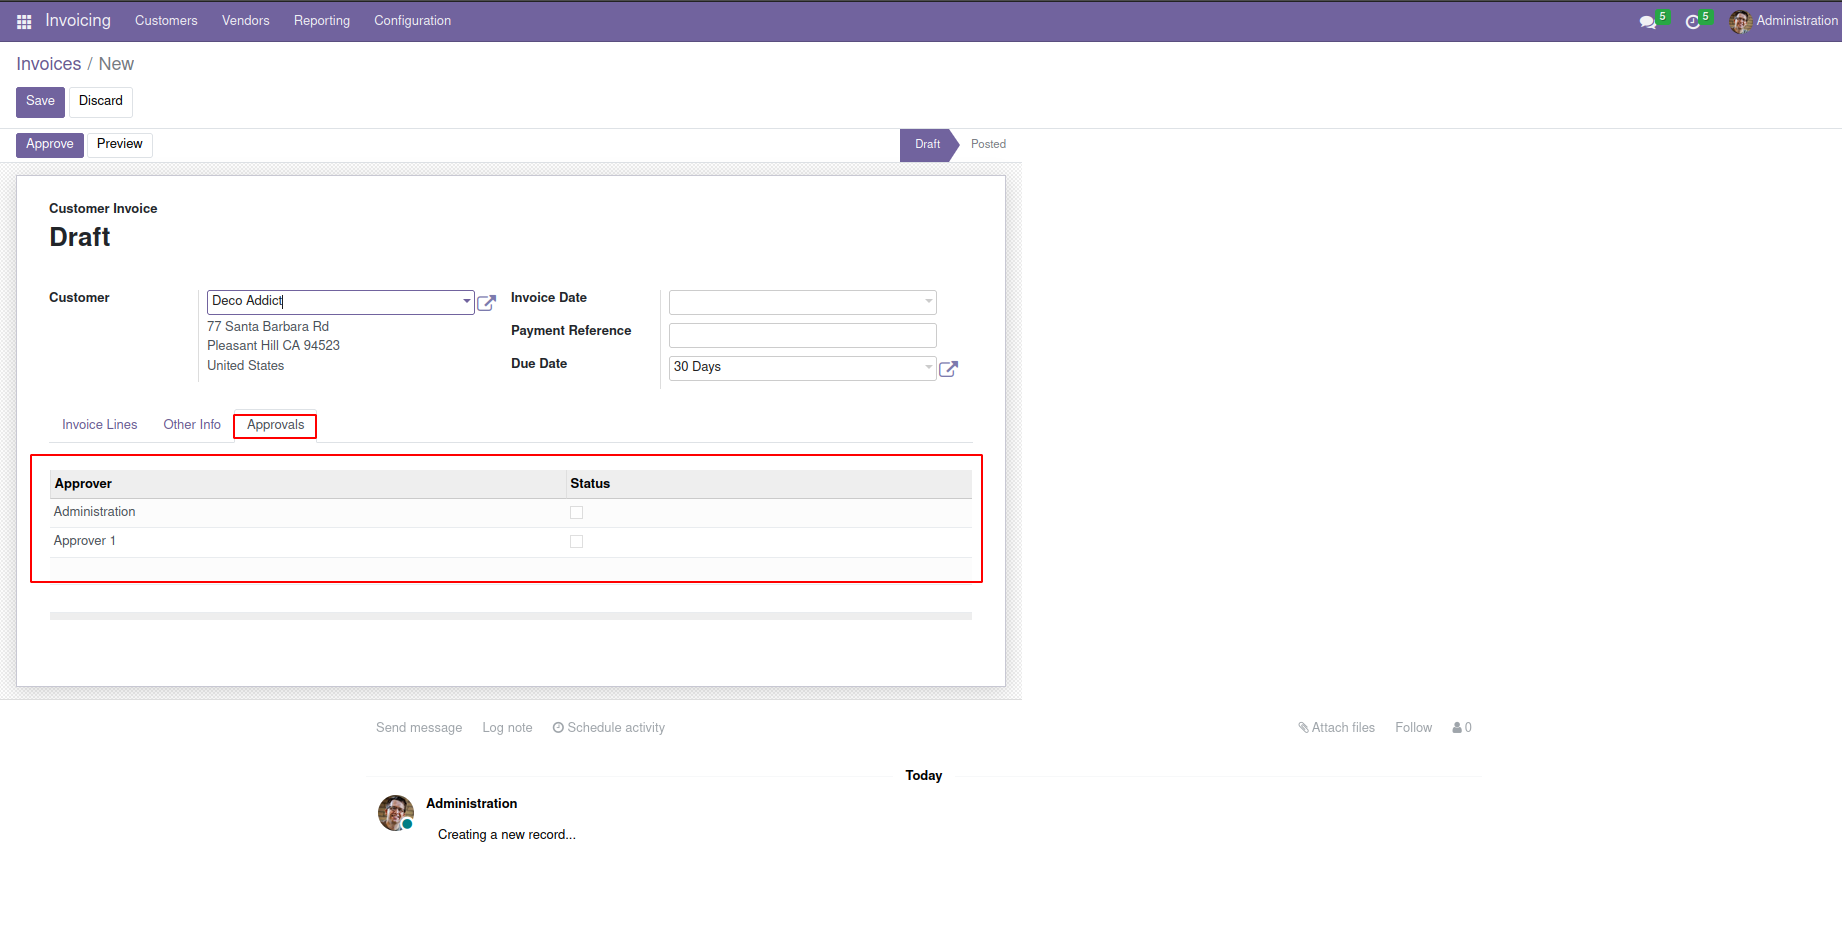Click the Invoicing app title

pyautogui.click(x=78, y=21)
